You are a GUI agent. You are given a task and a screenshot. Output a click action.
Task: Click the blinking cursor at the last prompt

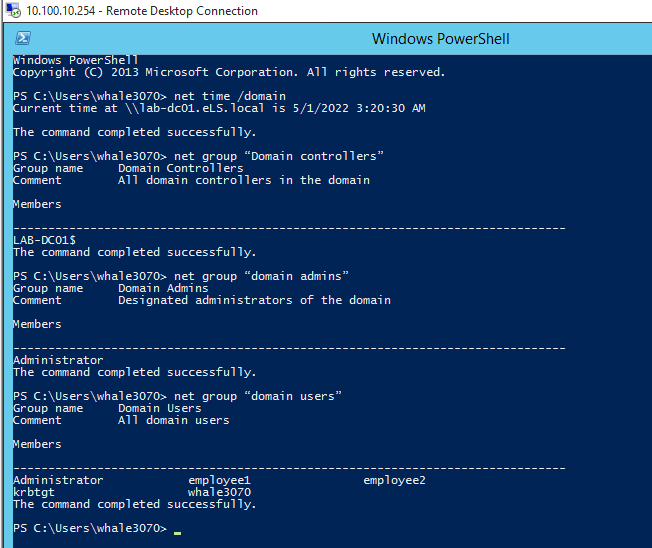pos(178,530)
